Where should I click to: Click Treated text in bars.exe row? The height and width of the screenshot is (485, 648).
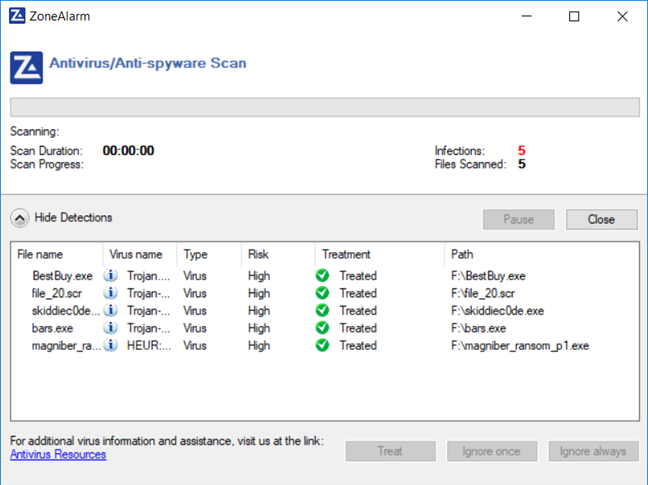pyautogui.click(x=358, y=328)
